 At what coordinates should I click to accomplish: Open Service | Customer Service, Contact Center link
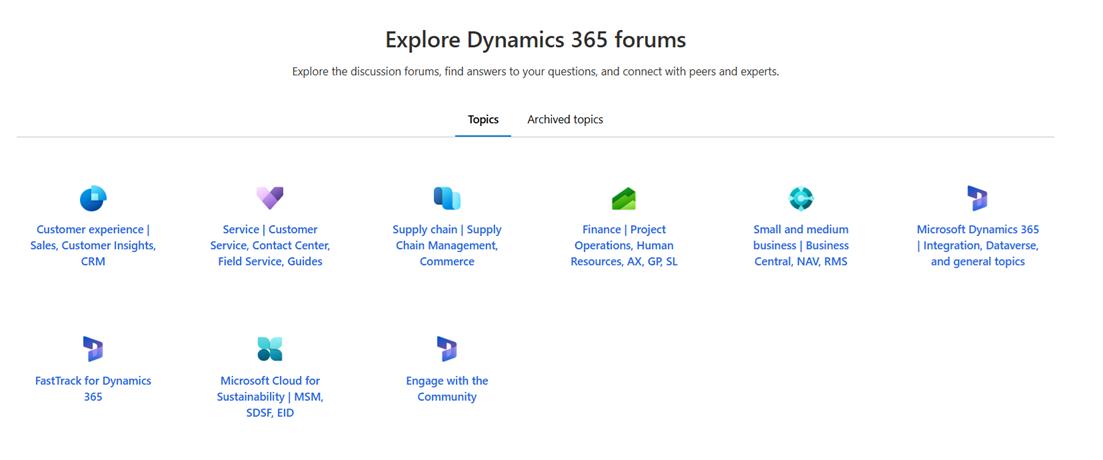click(x=270, y=245)
